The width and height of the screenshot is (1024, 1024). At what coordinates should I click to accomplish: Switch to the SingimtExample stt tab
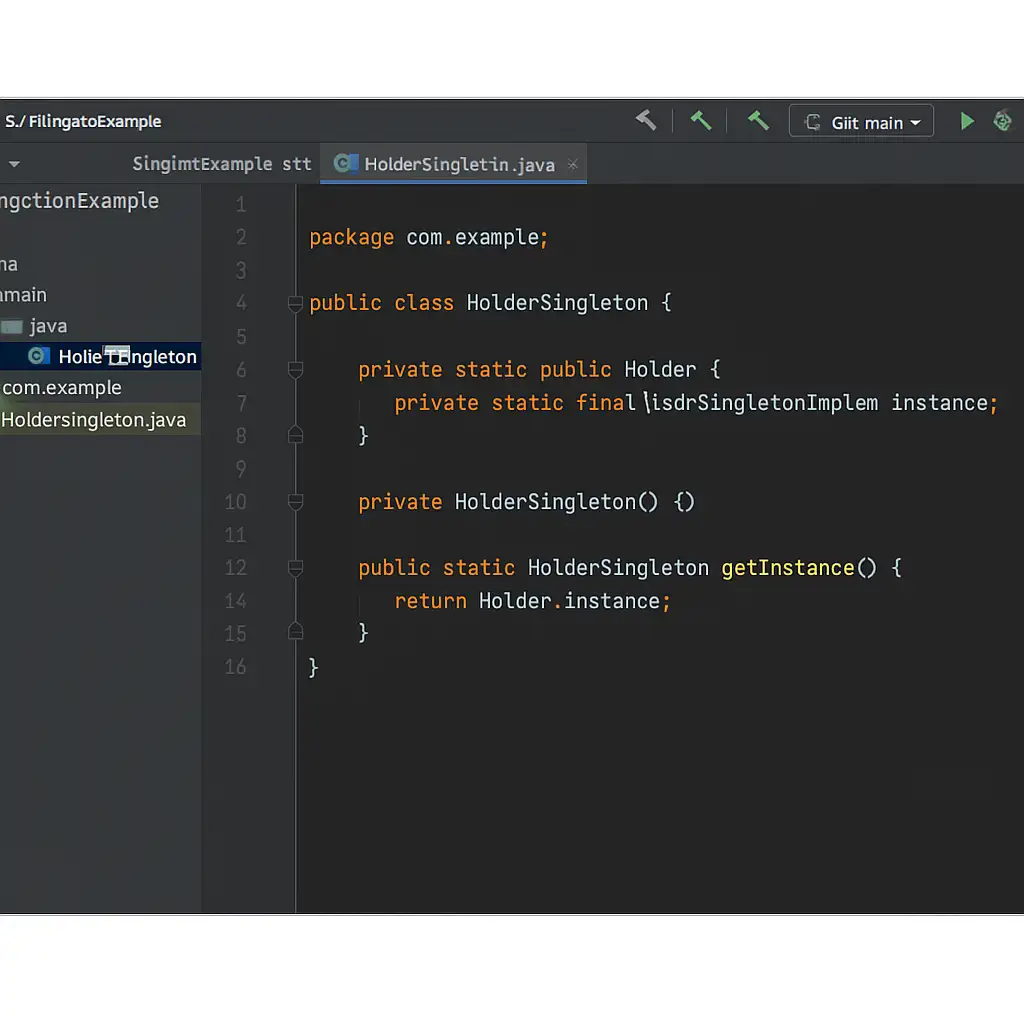click(x=222, y=164)
